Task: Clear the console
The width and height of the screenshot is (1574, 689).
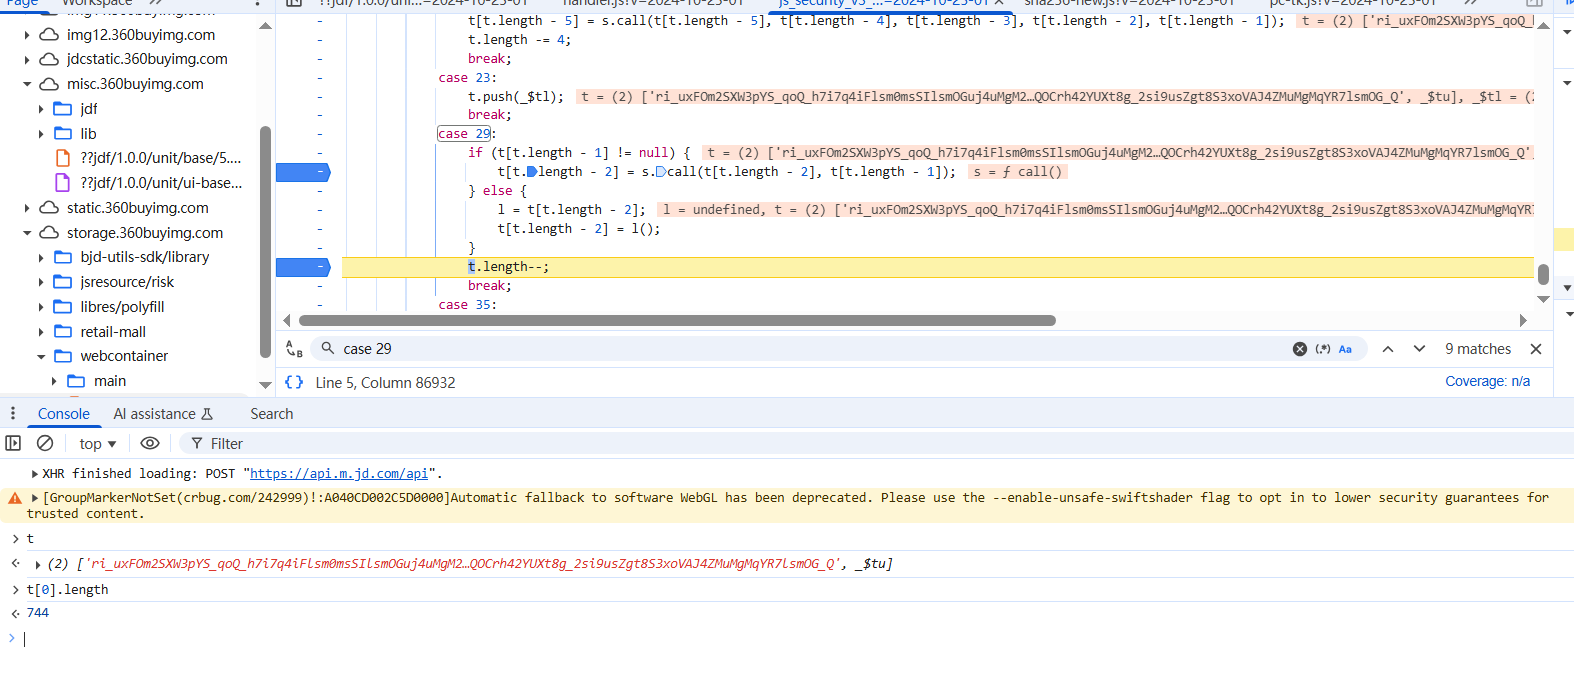Action: (x=45, y=443)
